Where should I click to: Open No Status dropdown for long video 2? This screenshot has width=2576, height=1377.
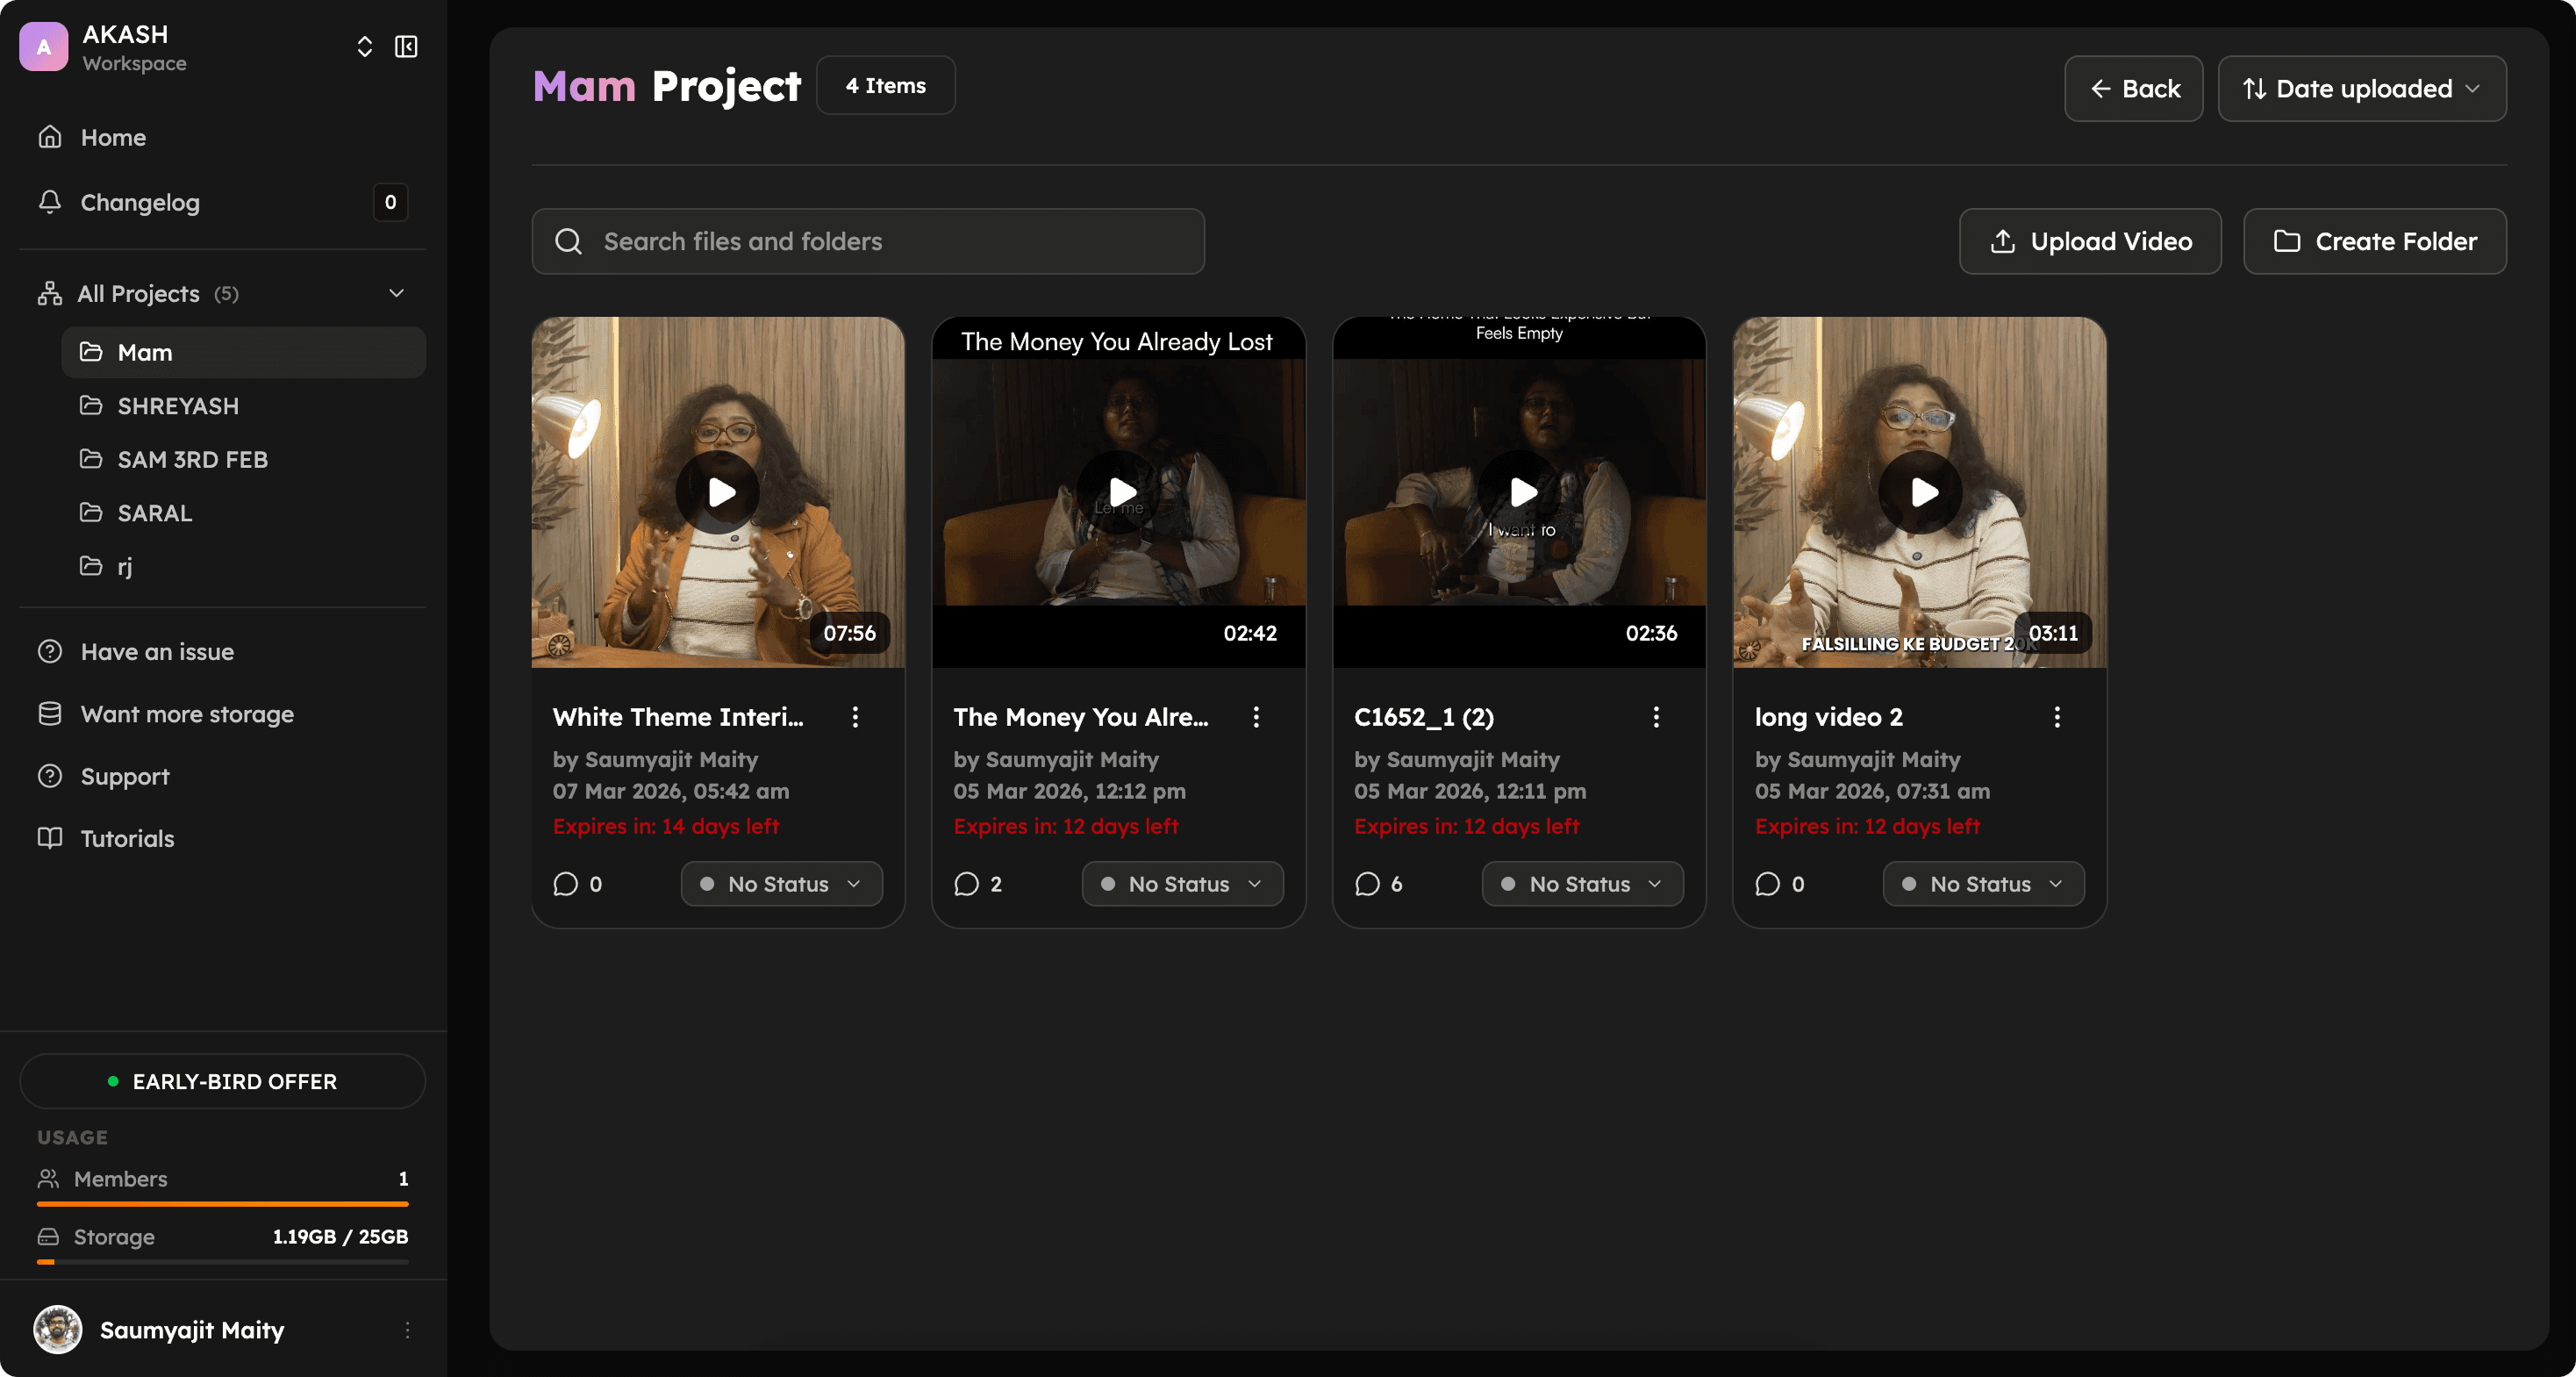tap(1983, 884)
